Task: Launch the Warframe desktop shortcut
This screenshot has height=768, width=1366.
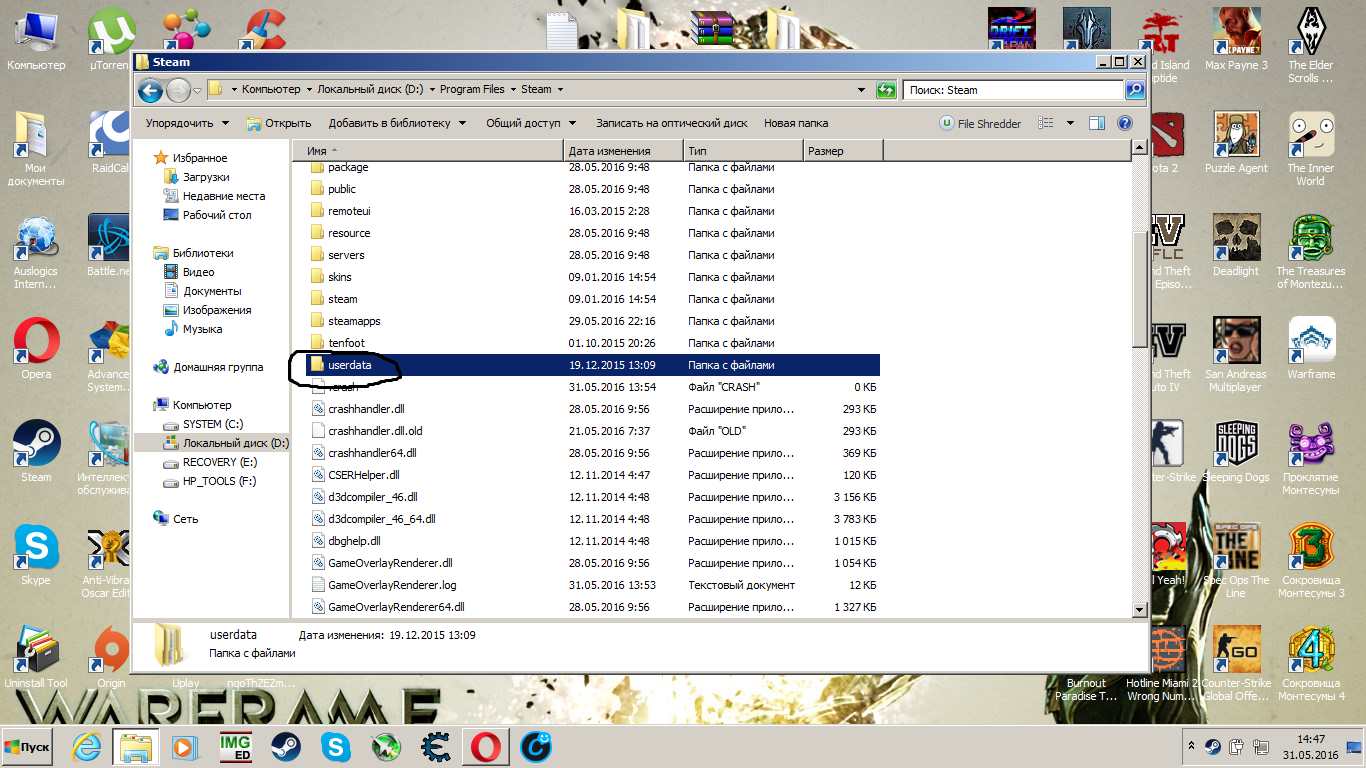Action: [x=1311, y=349]
